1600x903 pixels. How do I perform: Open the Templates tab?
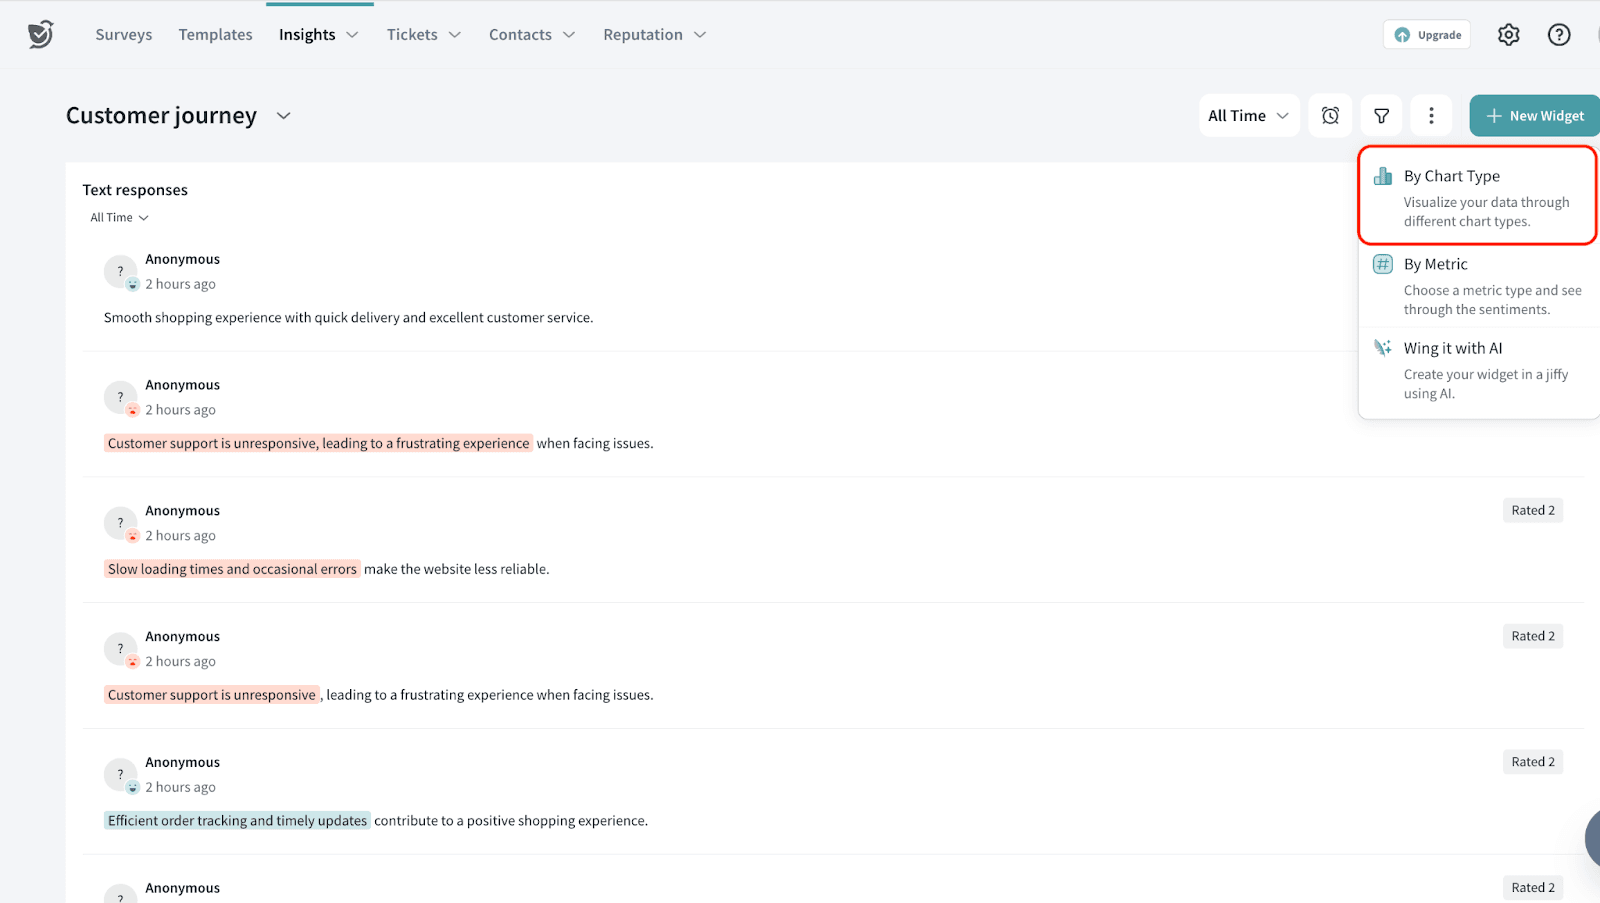pos(215,35)
